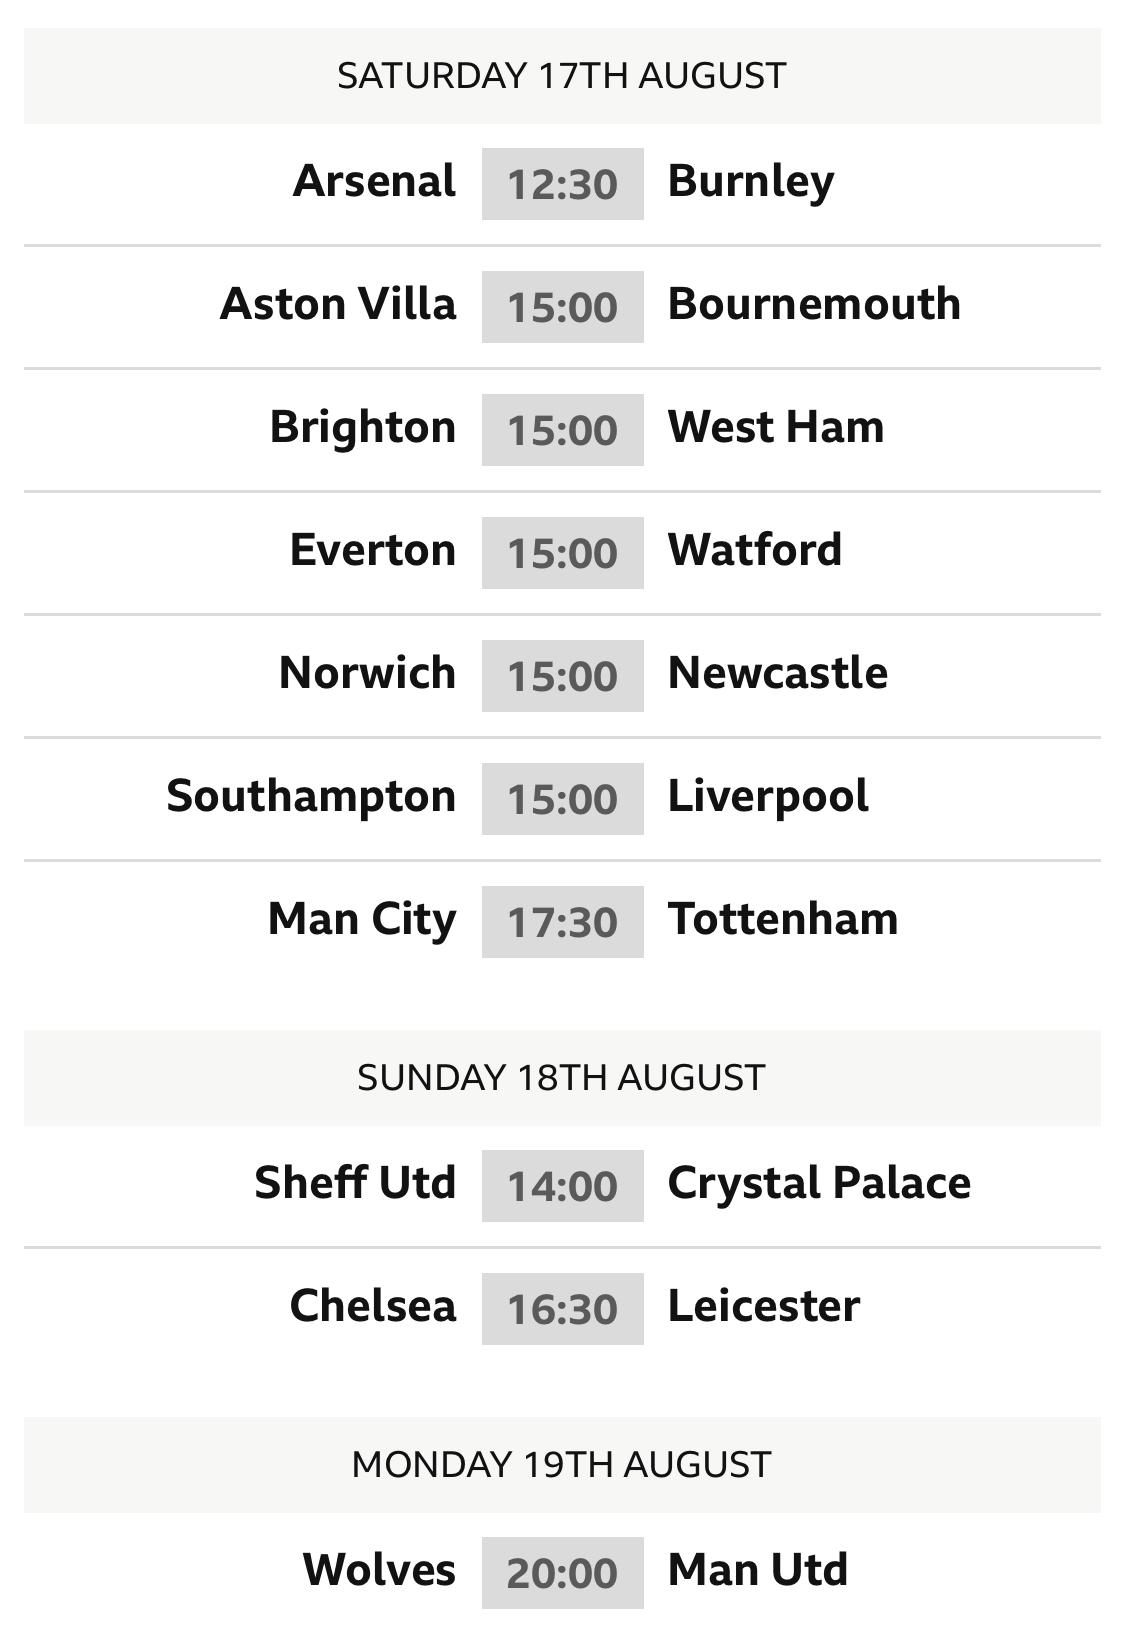Select Southampton team name
This screenshot has width=1125, height=1636.
pos(311,797)
